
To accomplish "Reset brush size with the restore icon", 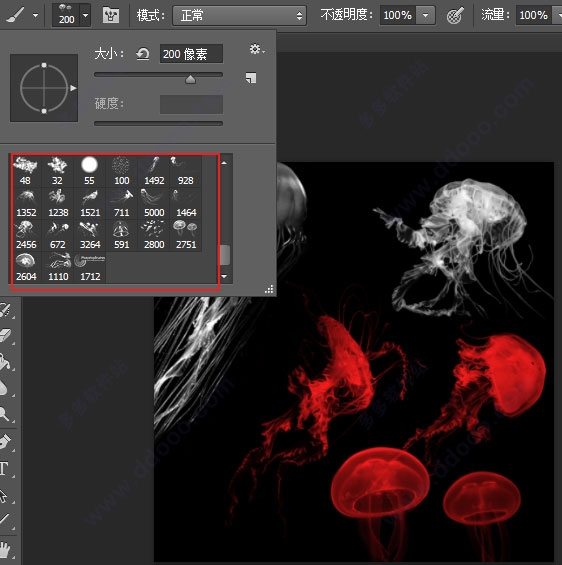I will click(143, 54).
